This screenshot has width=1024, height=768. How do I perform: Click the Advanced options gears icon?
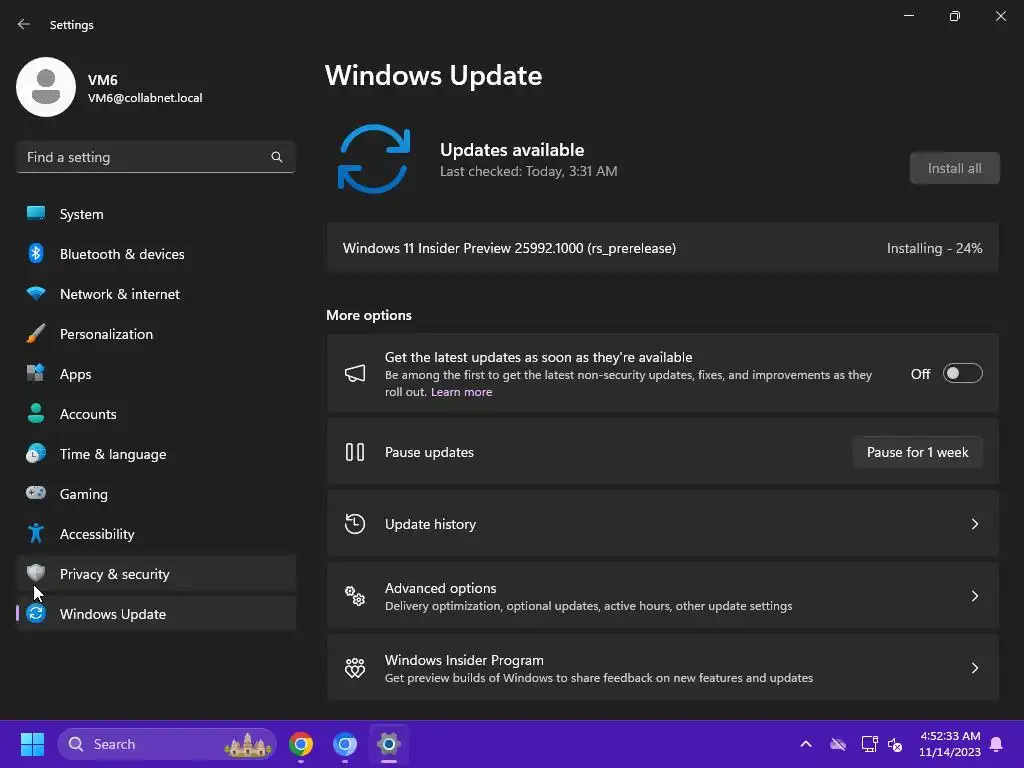[x=355, y=596]
